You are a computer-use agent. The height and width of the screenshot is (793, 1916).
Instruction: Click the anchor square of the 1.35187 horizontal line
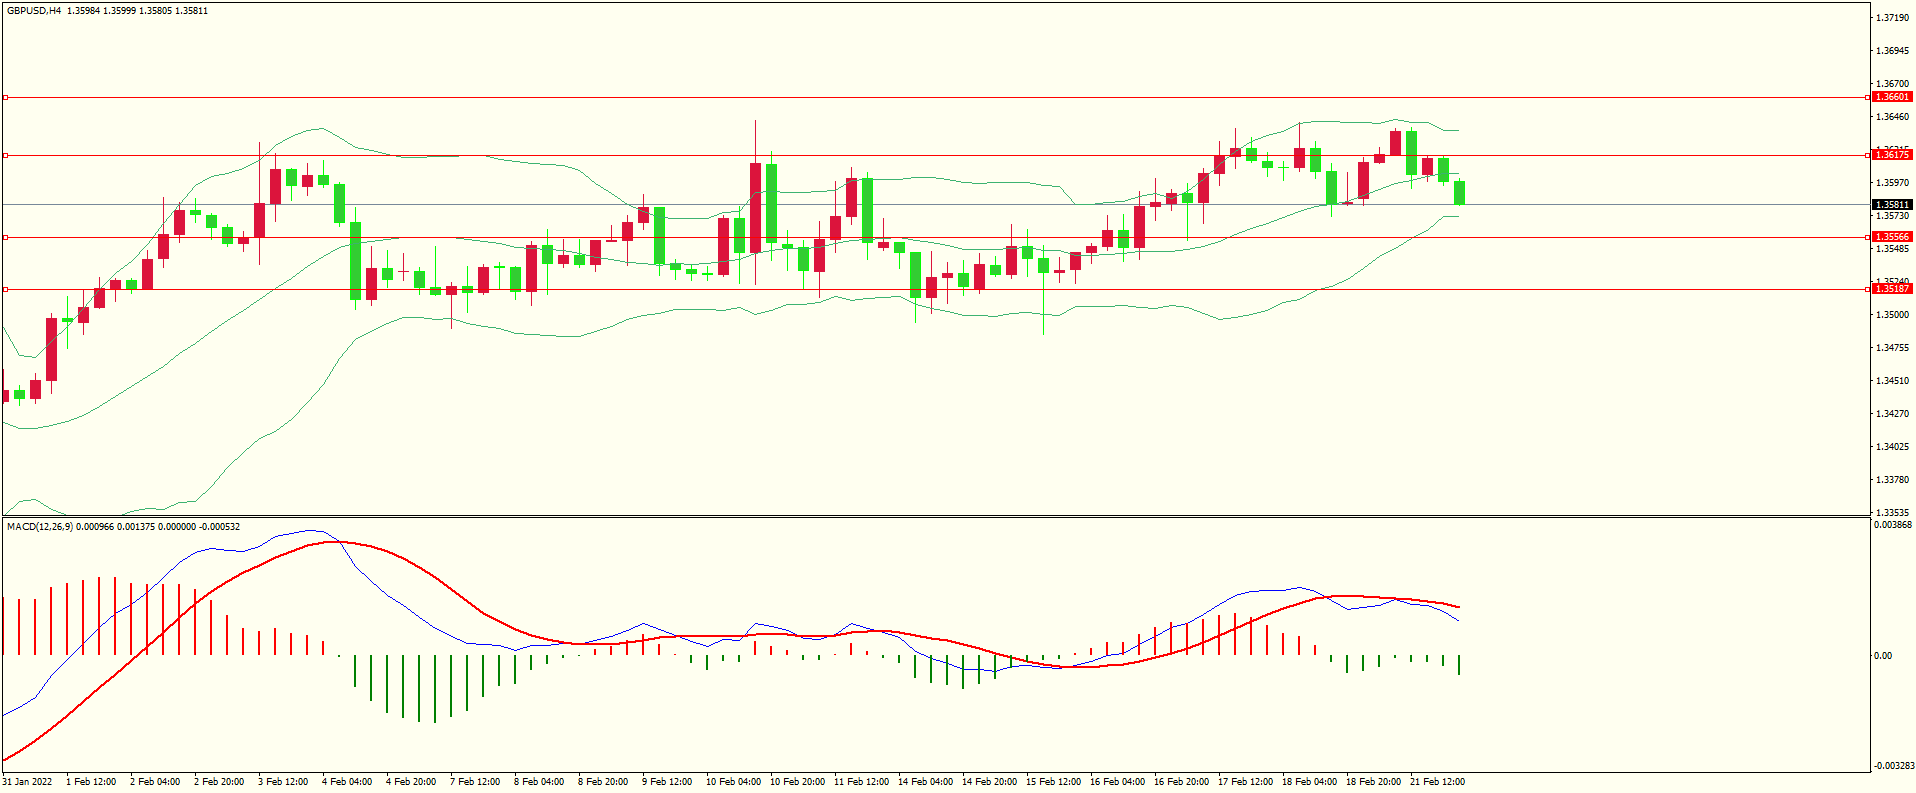point(5,289)
